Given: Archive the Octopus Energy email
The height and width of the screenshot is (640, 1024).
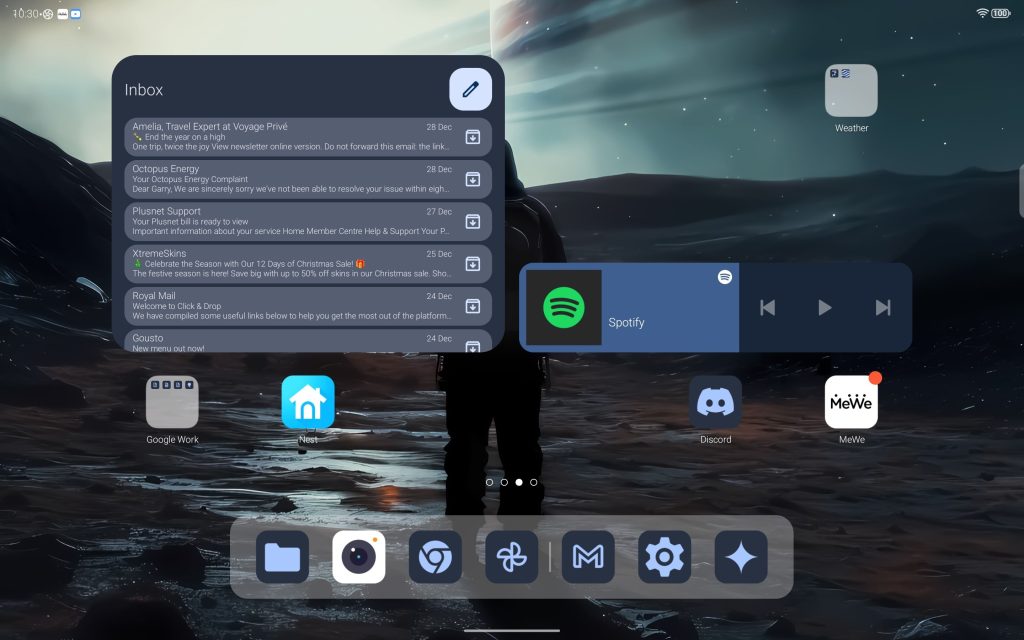Looking at the screenshot, I should (473, 179).
